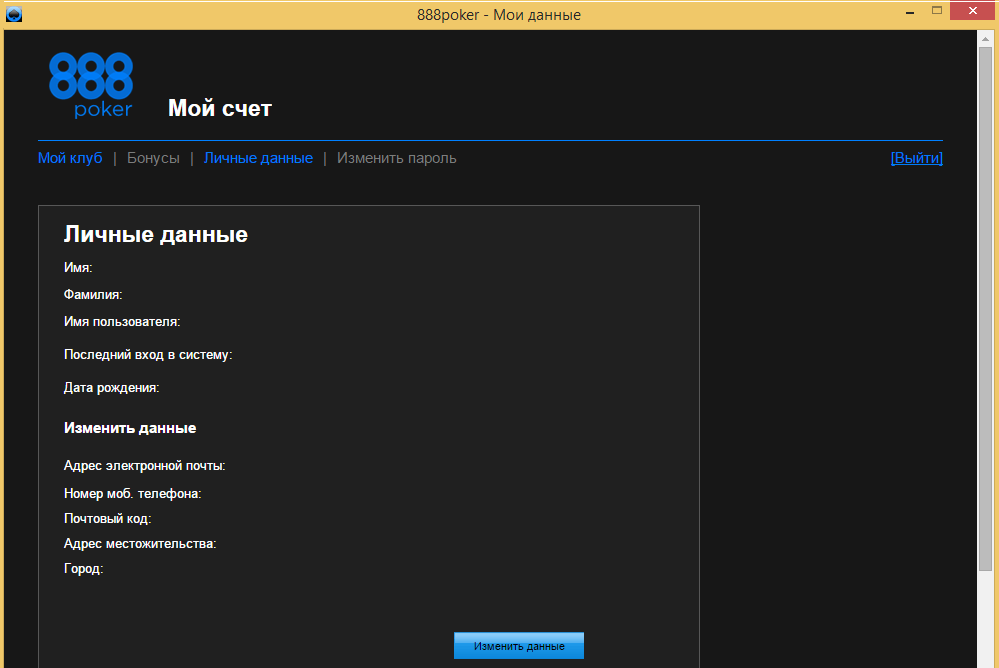Maximize the 888poker window
Image resolution: width=999 pixels, height=668 pixels.
[x=937, y=11]
